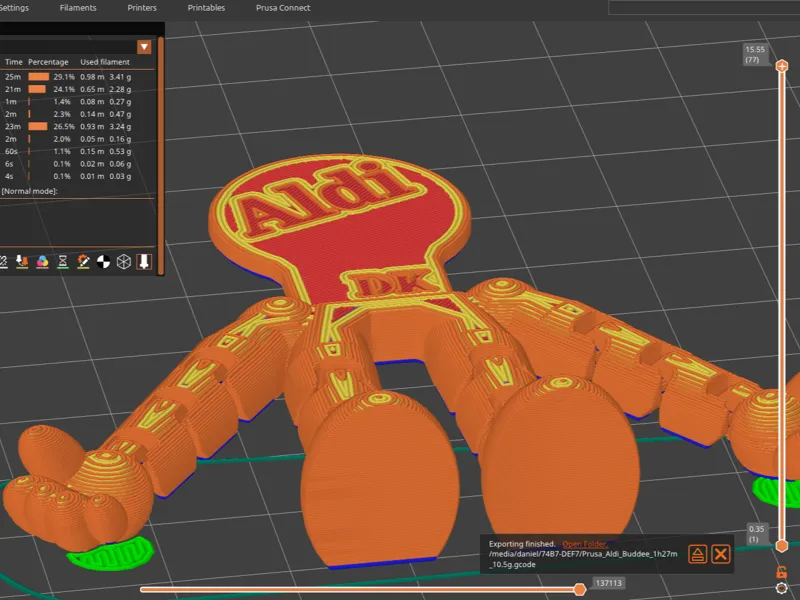Select the 1.4% legend row
Screen dimensions: 800x600
78,102
